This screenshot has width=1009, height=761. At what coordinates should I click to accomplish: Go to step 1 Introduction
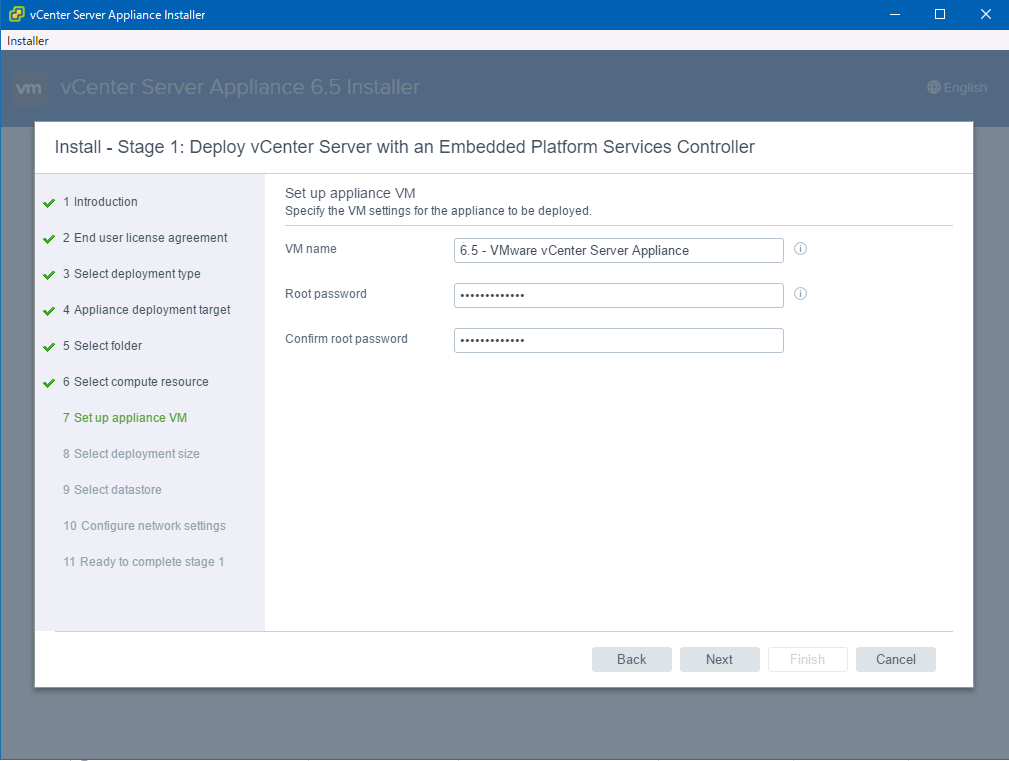coord(100,202)
